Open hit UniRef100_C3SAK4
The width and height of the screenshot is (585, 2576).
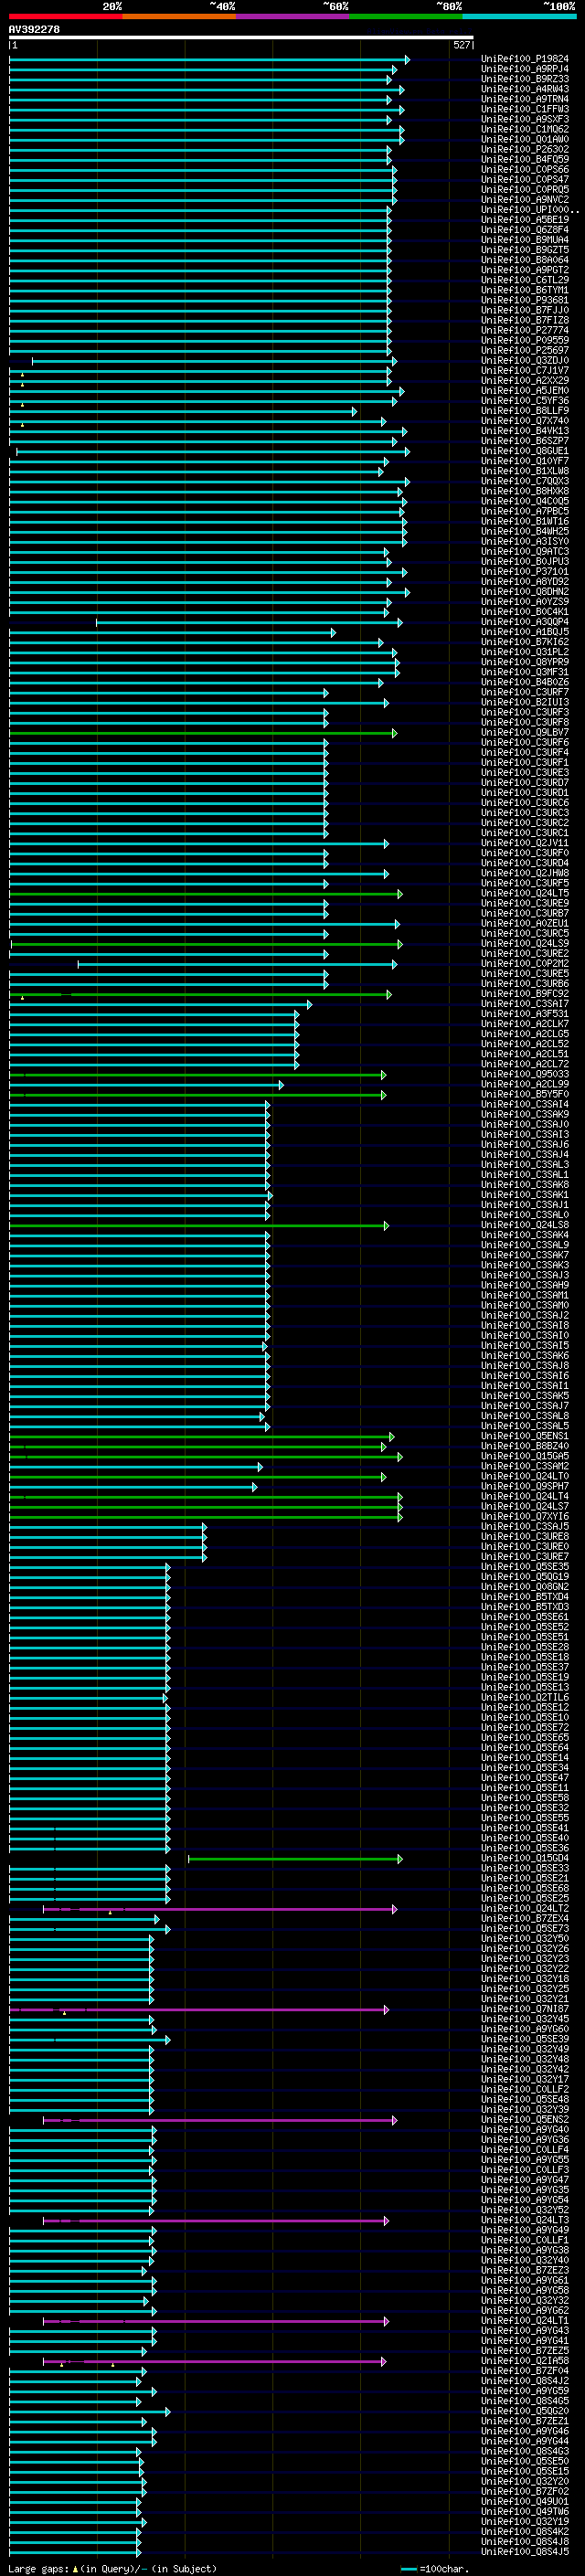coord(524,1234)
